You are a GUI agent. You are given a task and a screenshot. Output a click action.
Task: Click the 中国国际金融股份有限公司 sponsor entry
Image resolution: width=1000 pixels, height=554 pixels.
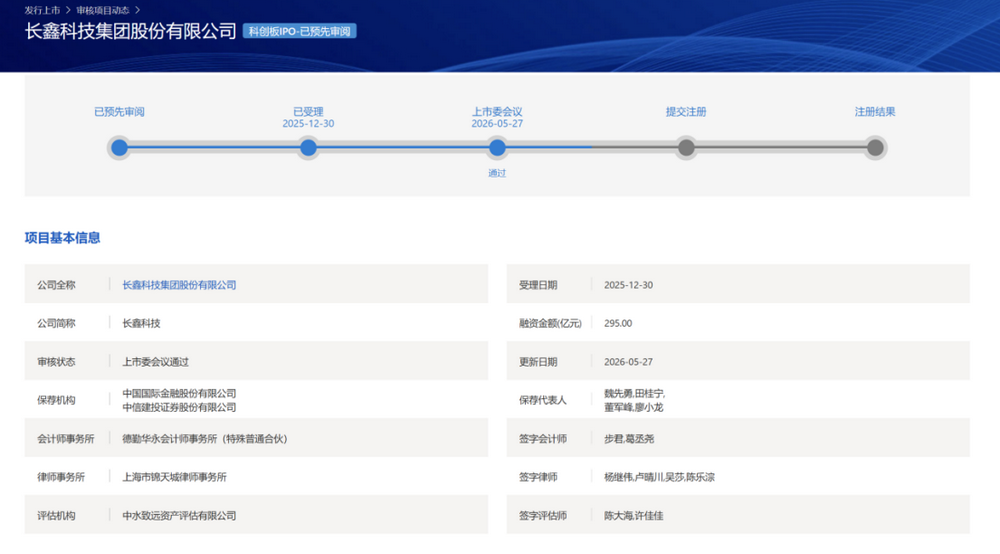point(179,393)
